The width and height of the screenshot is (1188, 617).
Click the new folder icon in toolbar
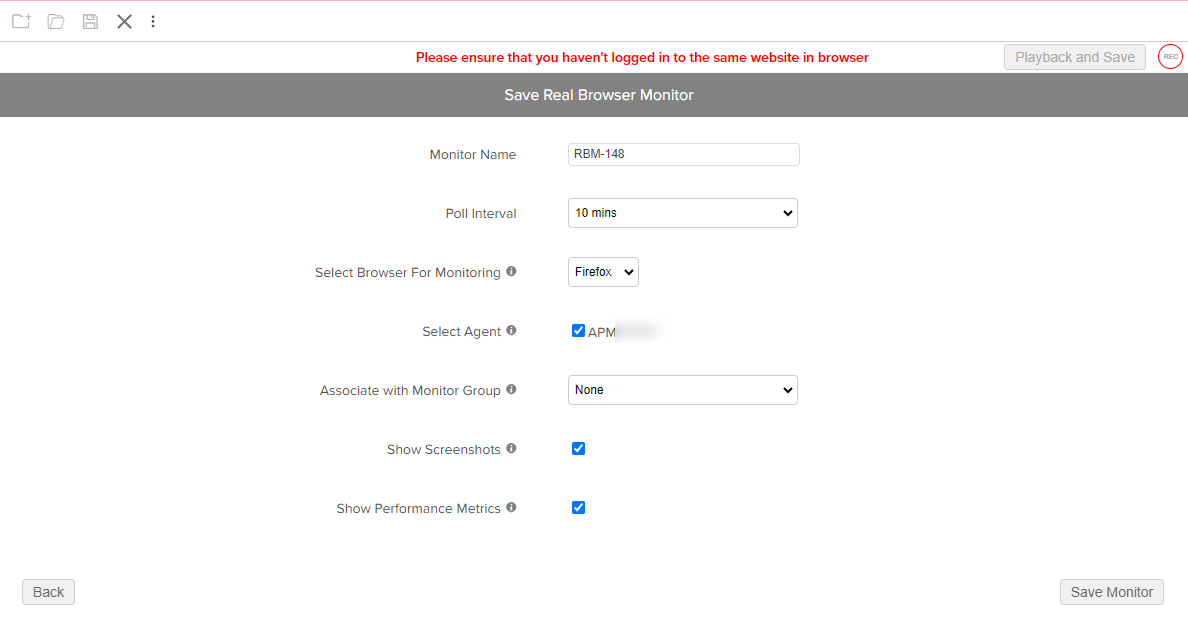(x=21, y=21)
